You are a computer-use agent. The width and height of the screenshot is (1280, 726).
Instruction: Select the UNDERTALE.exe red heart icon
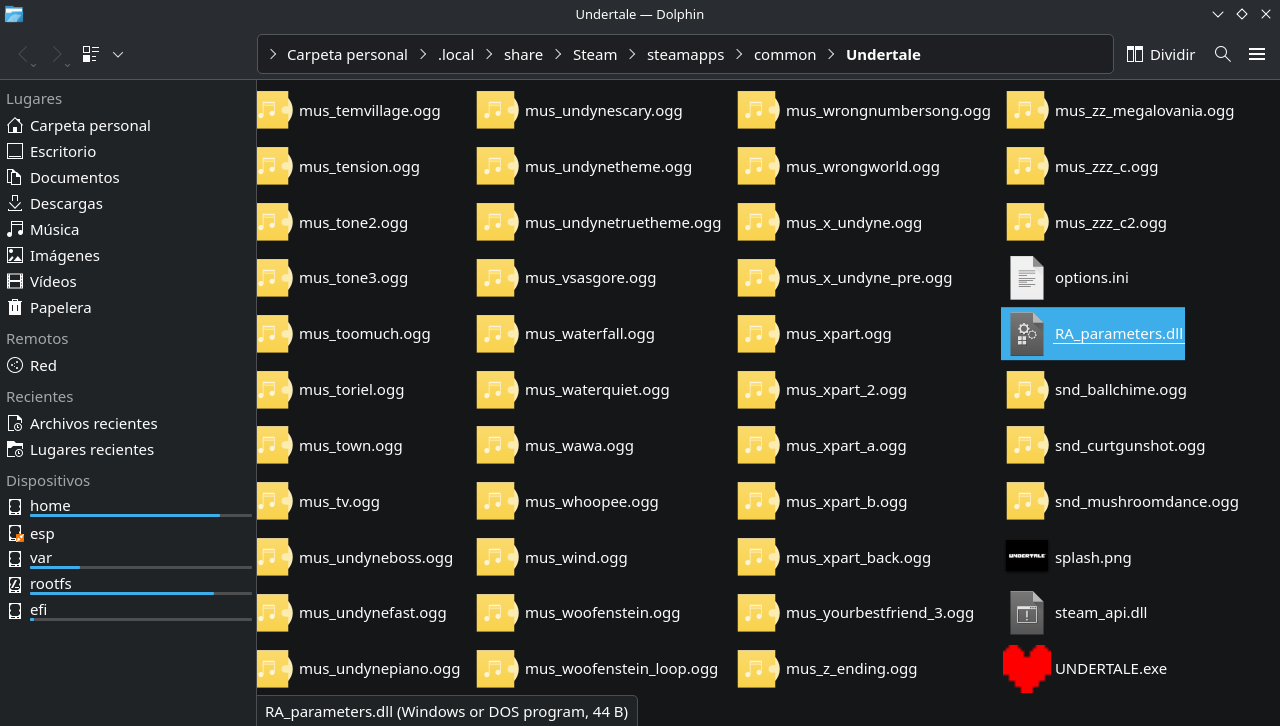1027,668
